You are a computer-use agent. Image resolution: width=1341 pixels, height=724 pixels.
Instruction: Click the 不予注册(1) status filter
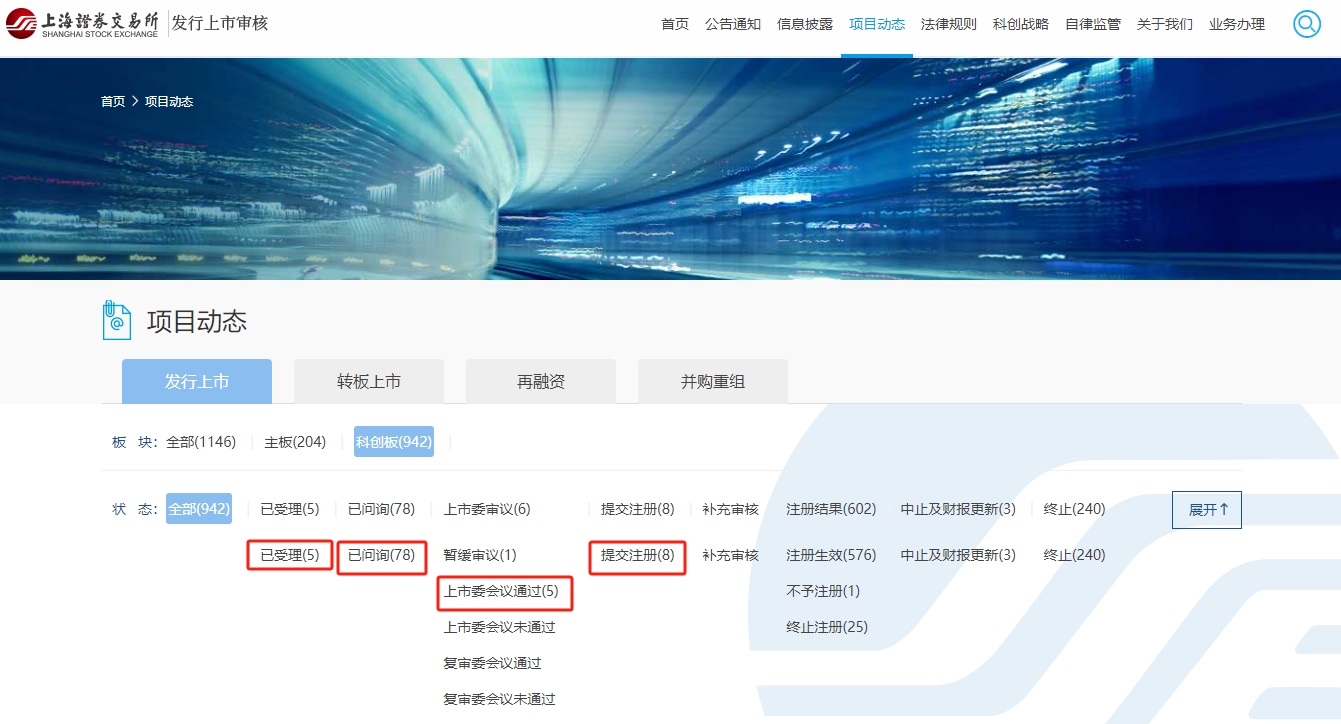pos(823,591)
